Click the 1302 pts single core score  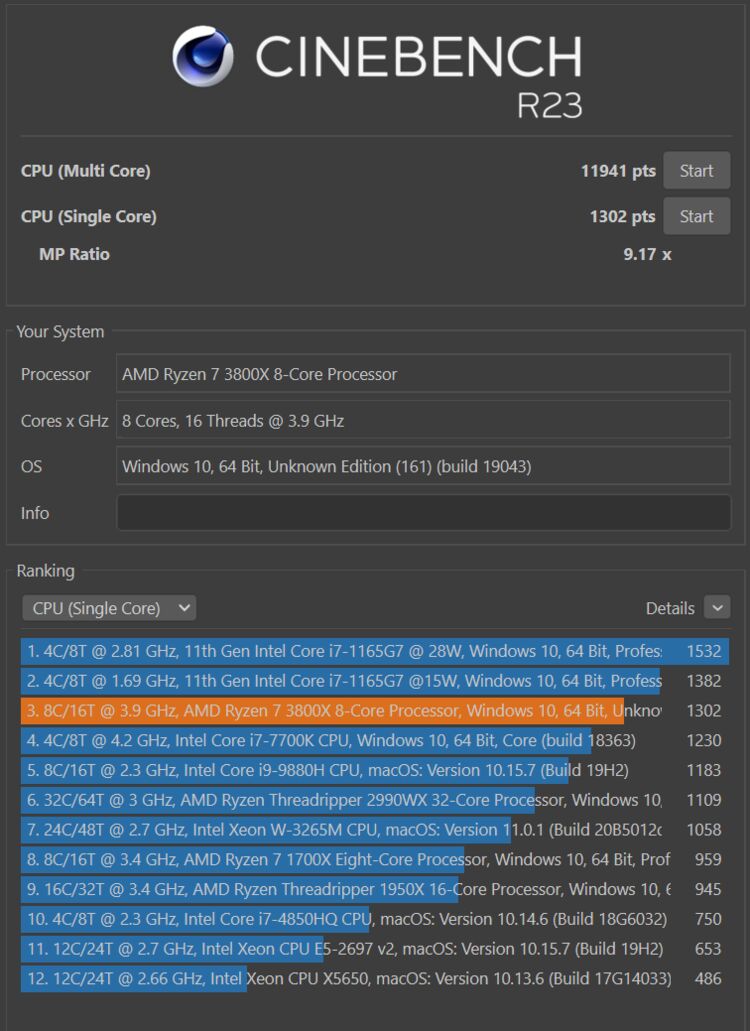(x=622, y=216)
